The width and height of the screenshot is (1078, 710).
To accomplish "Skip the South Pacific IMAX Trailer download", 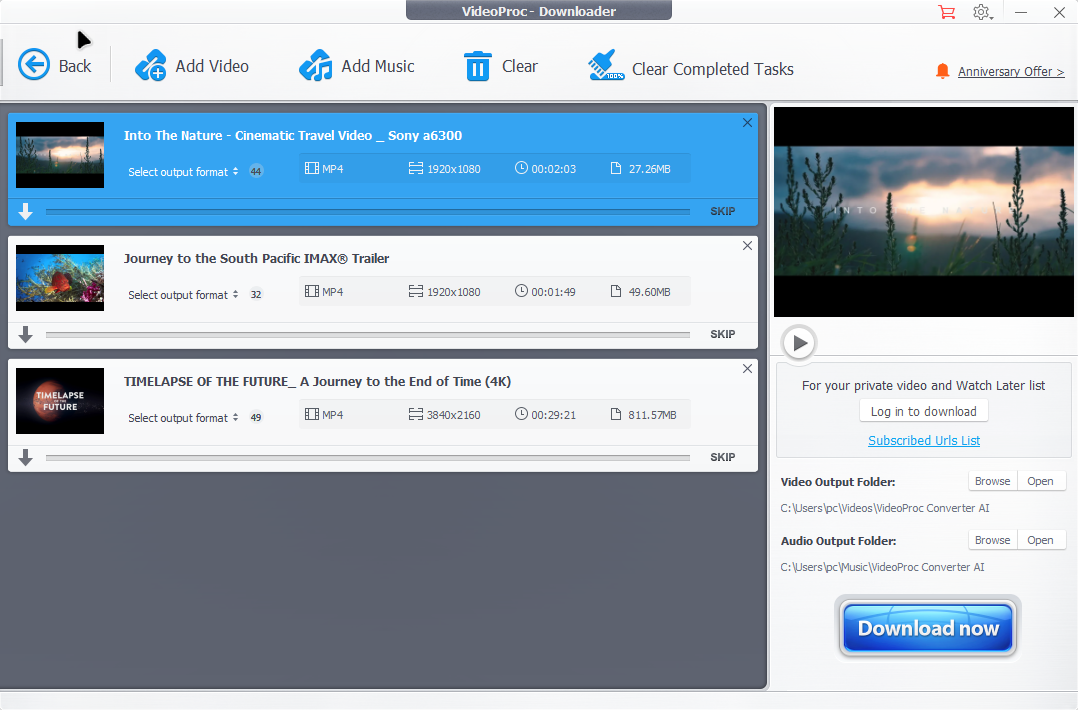I will coord(723,335).
